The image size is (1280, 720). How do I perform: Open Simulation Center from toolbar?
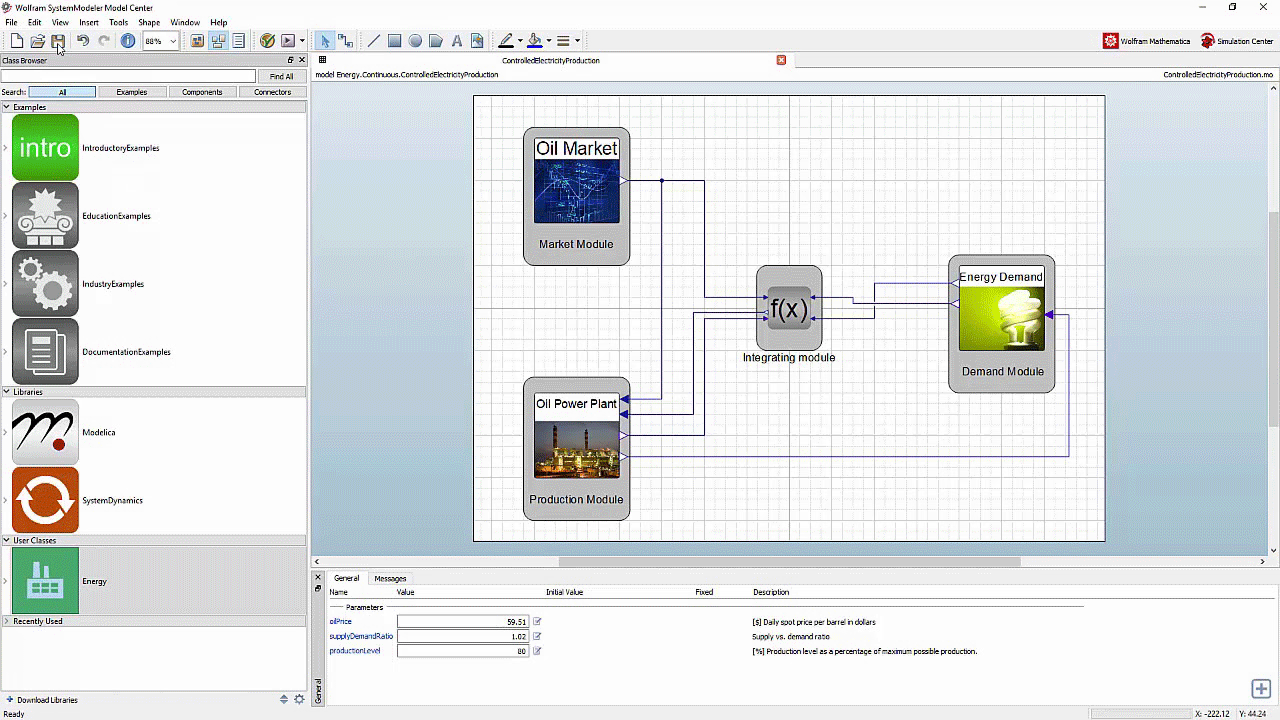tap(1237, 41)
